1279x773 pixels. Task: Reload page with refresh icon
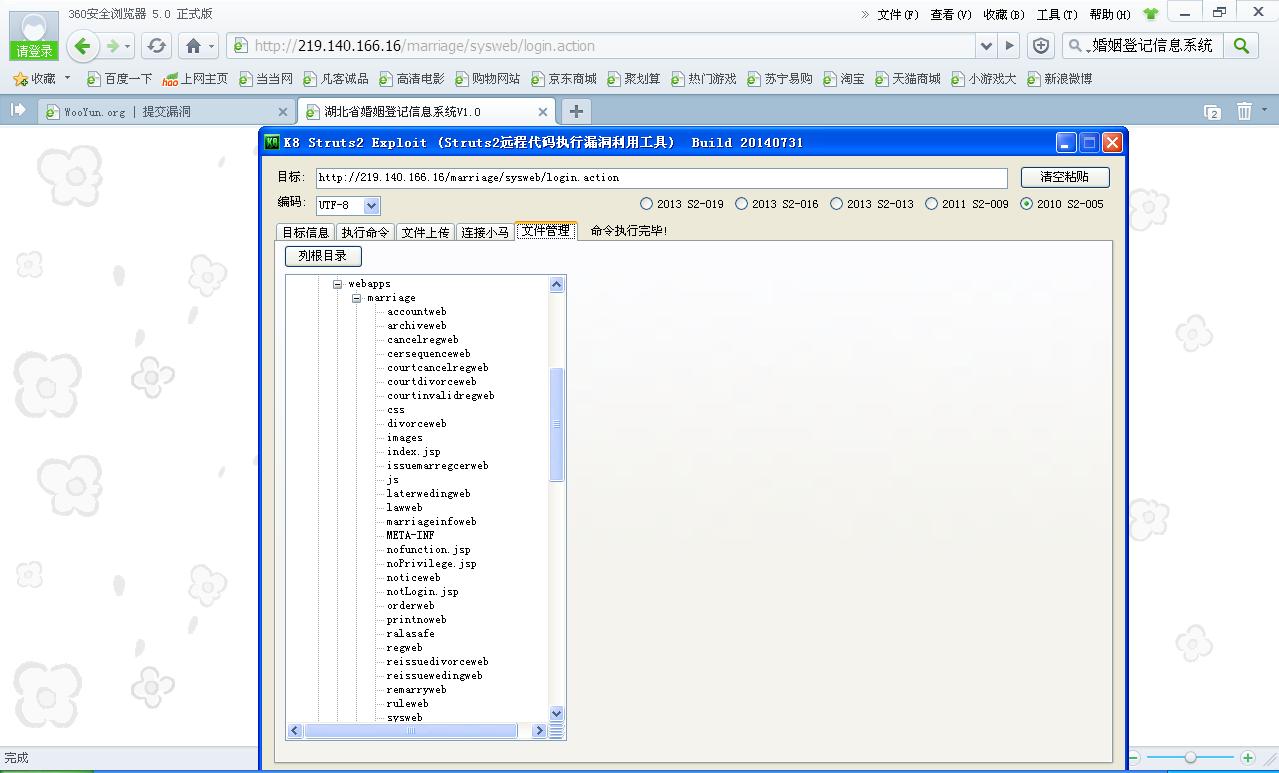156,46
